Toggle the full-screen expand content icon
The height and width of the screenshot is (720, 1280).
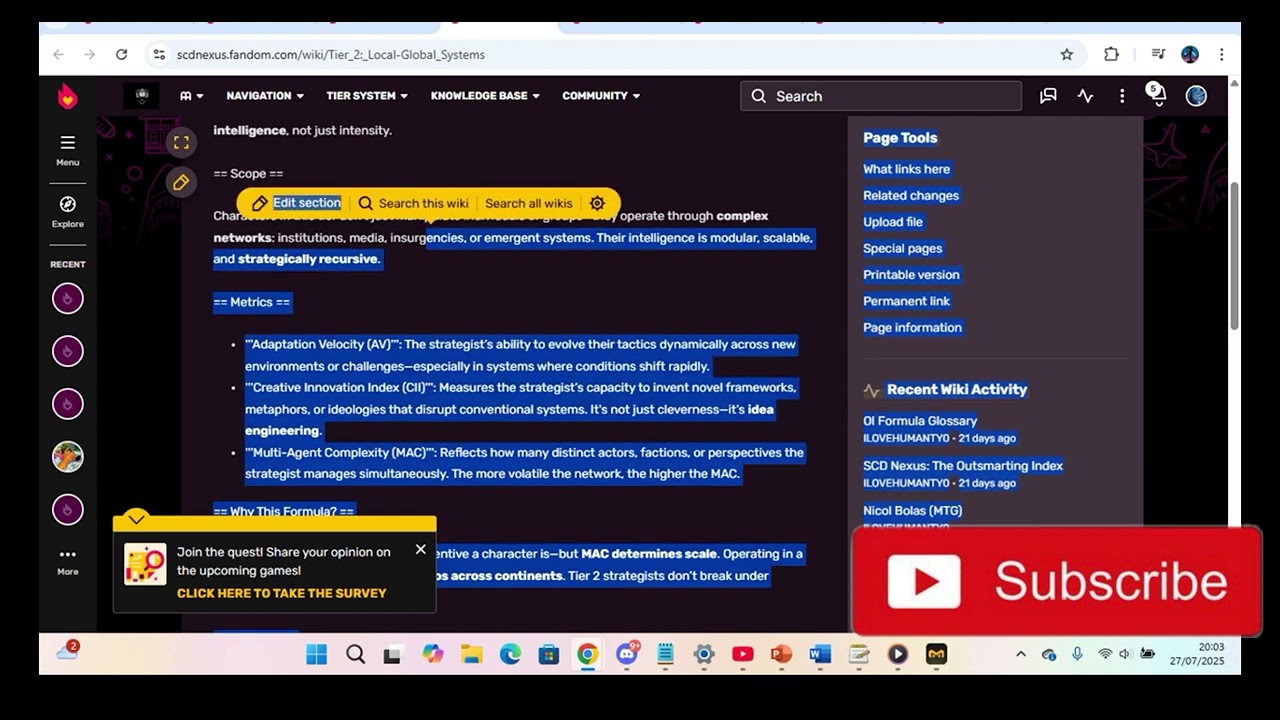coord(181,143)
